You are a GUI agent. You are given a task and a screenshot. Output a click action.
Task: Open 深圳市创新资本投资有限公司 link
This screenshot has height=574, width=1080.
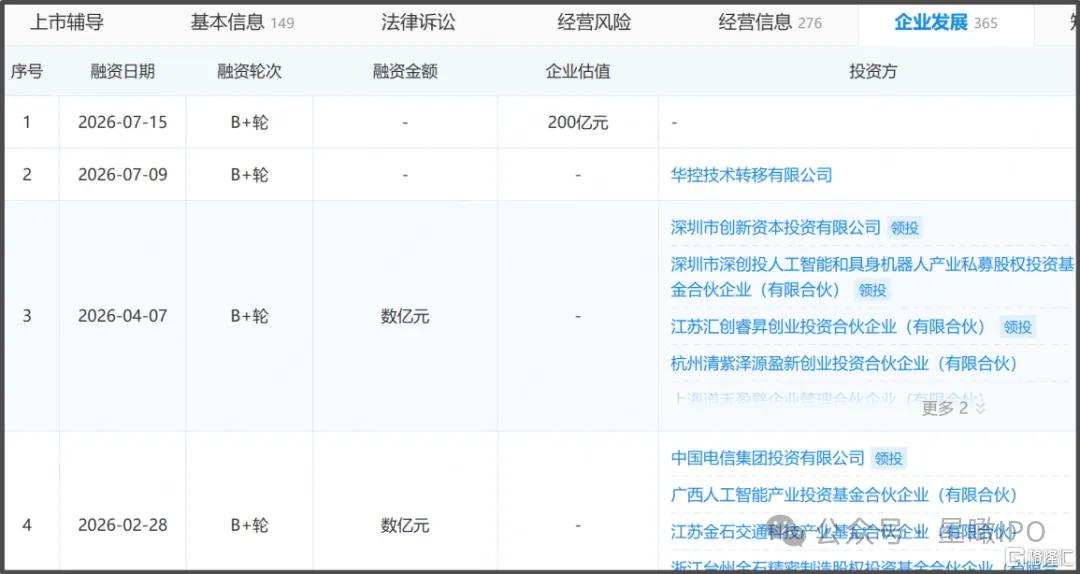click(776, 227)
